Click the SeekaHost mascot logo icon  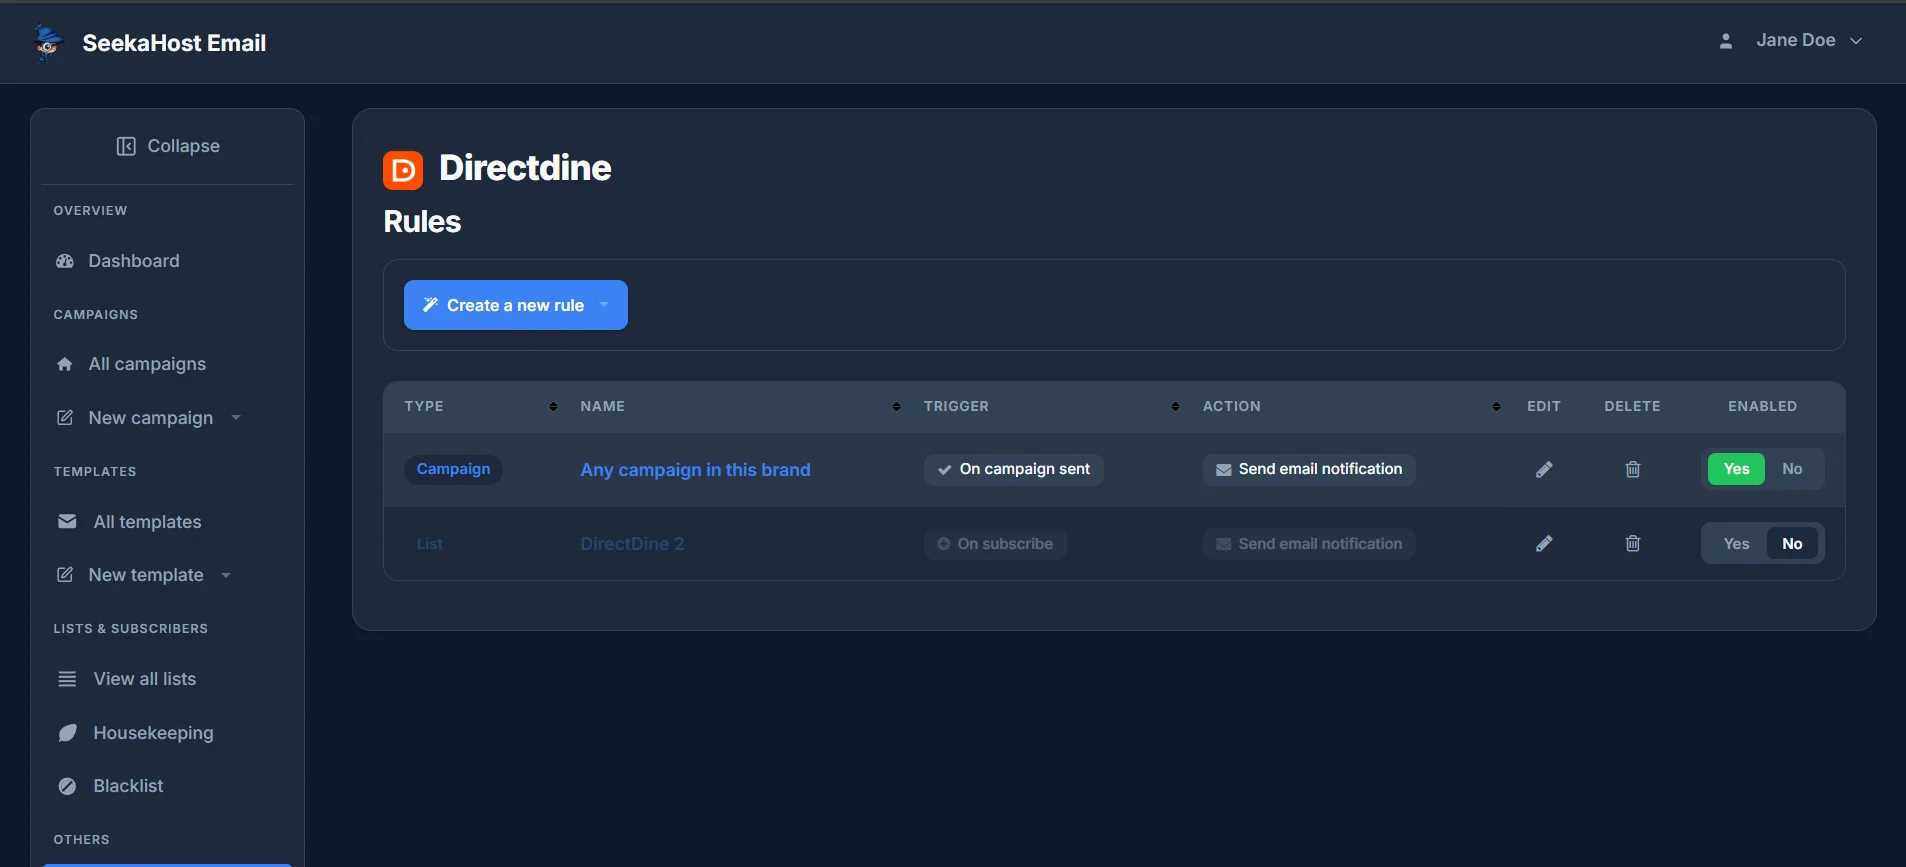47,42
